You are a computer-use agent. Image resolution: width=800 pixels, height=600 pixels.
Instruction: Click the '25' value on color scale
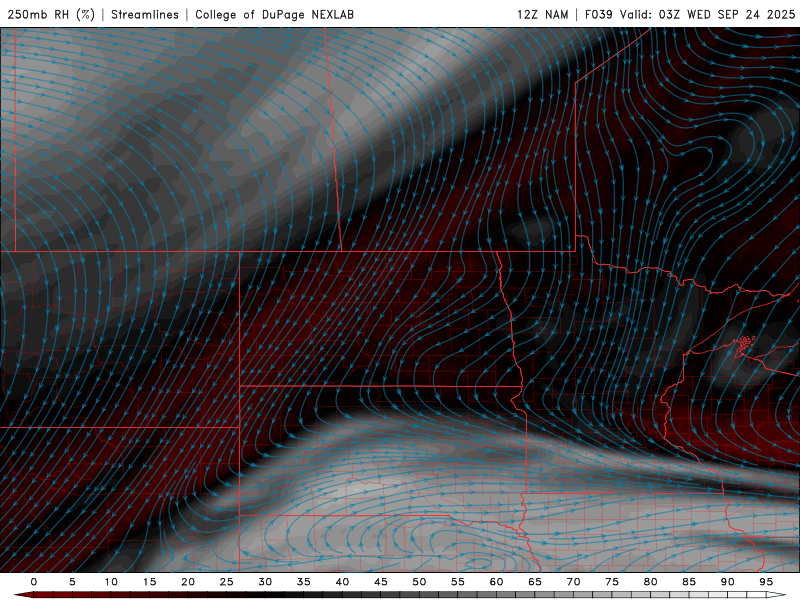[227, 582]
